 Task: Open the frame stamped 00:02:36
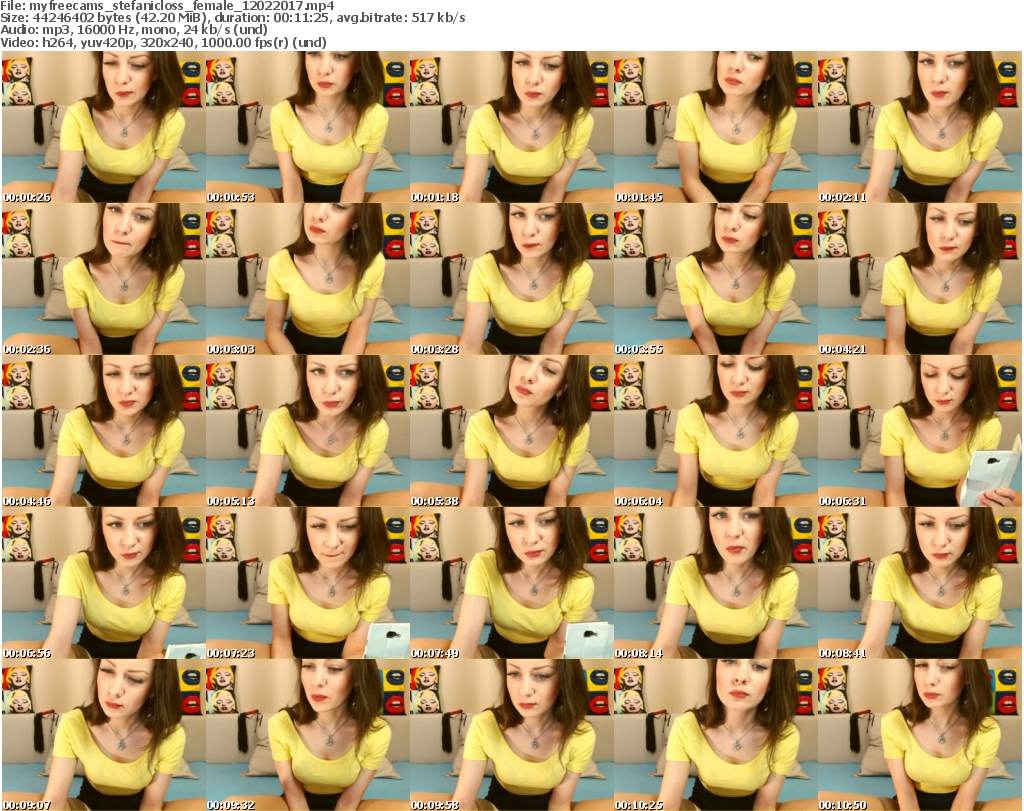pyautogui.click(x=103, y=279)
